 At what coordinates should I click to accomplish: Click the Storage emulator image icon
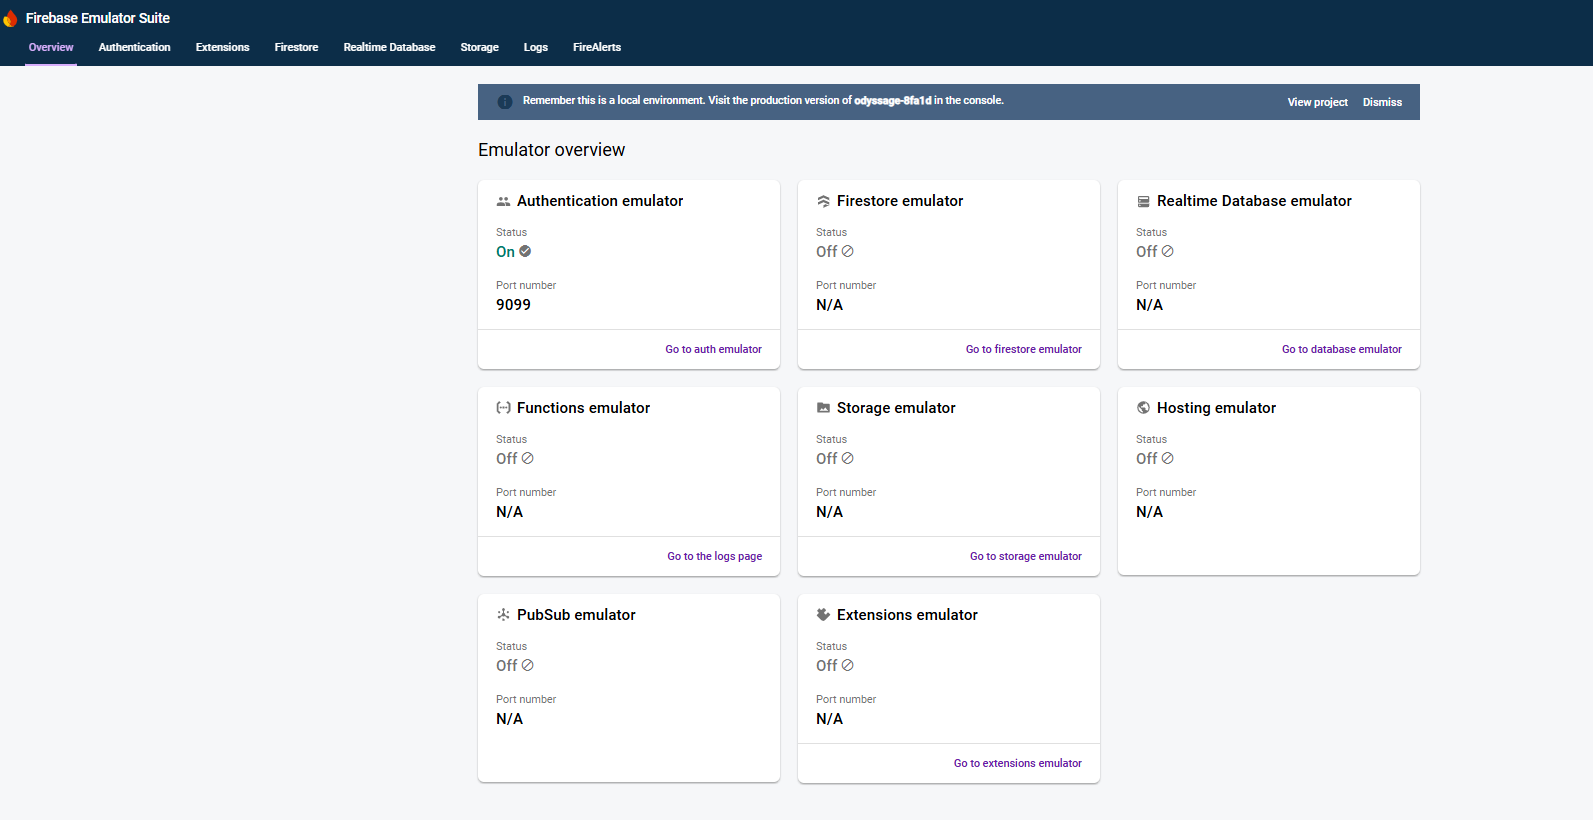pos(823,408)
